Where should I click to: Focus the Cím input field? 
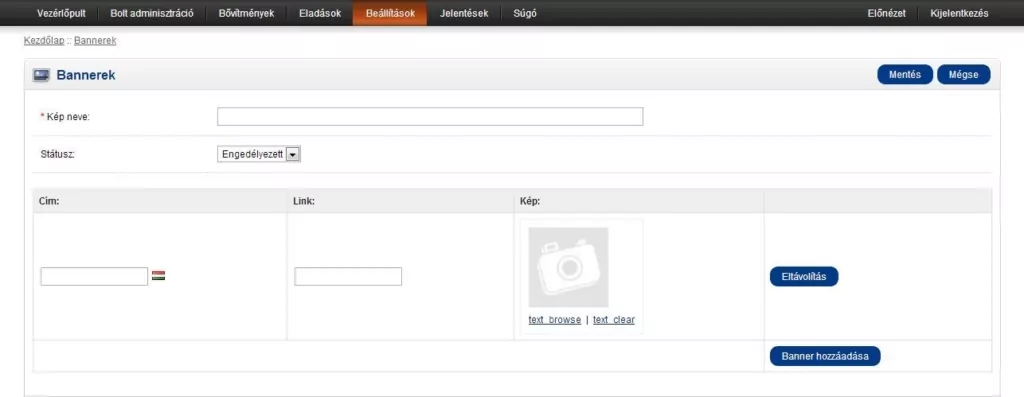coord(94,276)
